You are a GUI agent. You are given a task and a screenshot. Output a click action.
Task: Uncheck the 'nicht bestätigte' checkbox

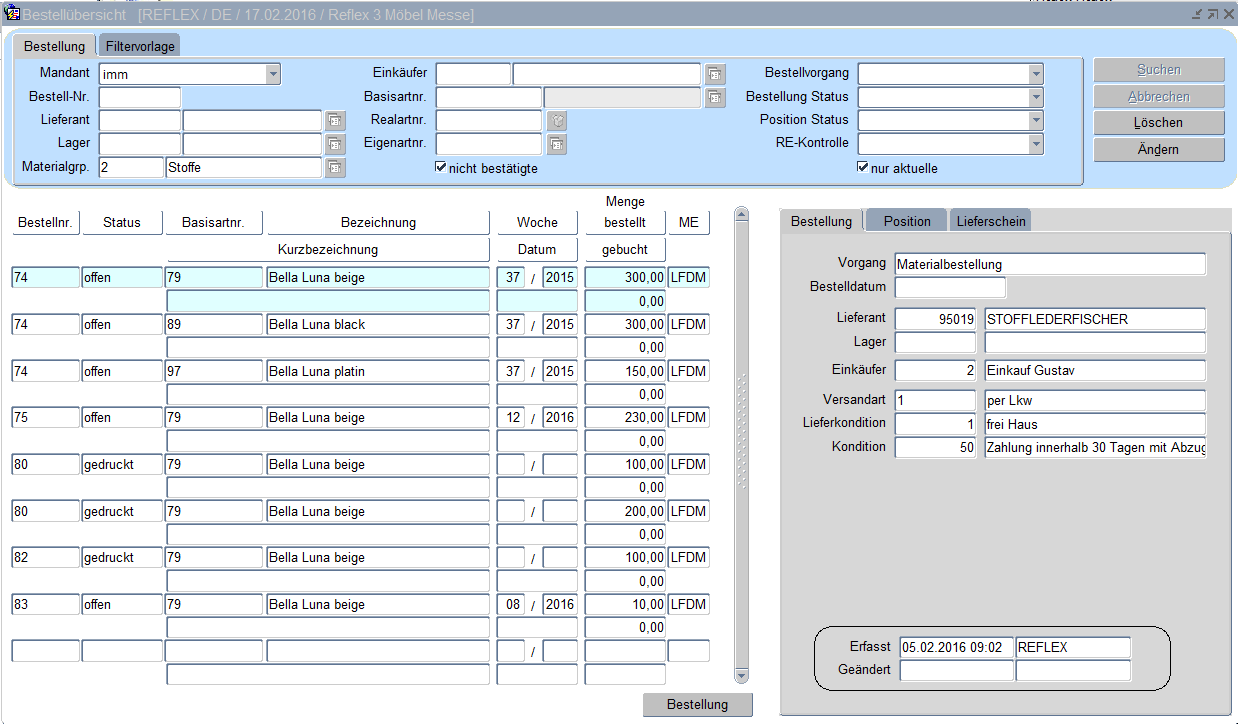[441, 167]
